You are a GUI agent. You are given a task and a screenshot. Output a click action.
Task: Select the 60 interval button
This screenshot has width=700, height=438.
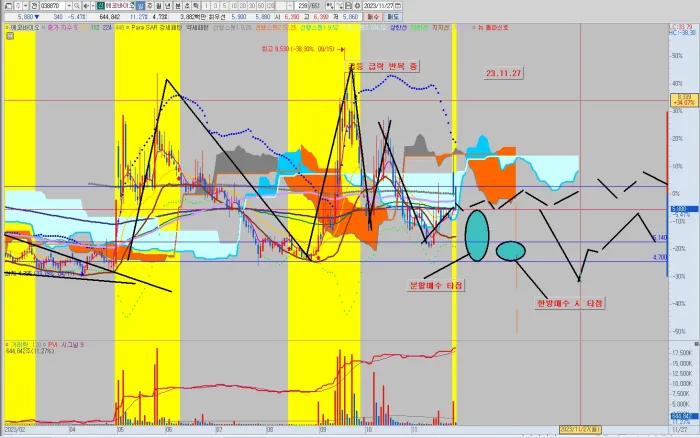point(261,6)
